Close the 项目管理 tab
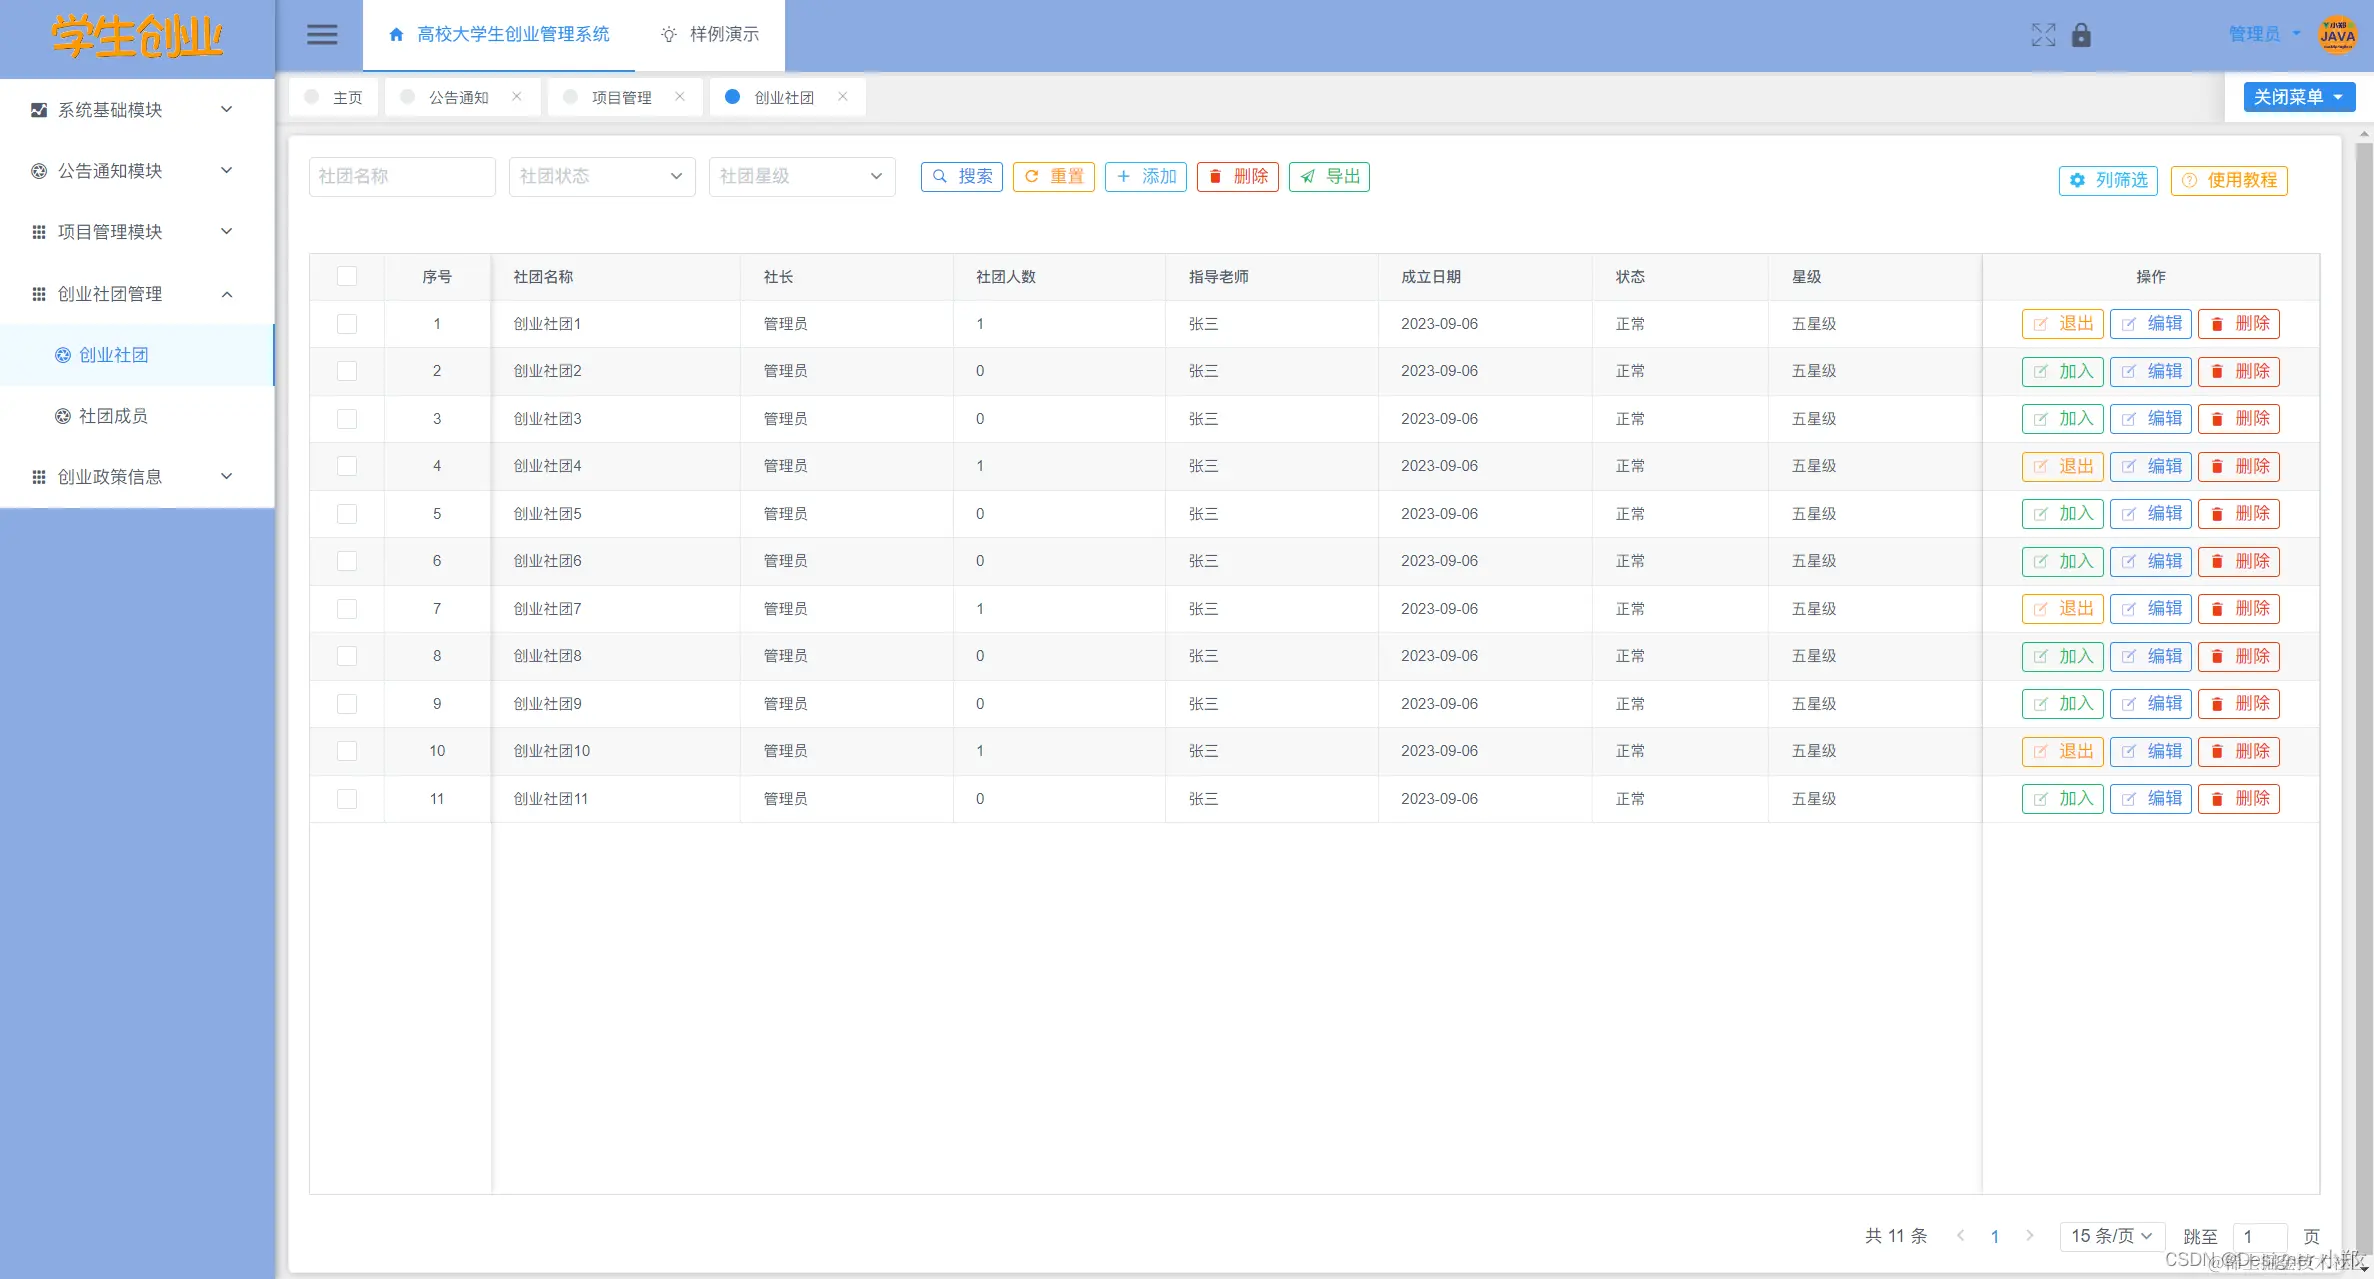This screenshot has height=1279, width=2374. pos(680,97)
